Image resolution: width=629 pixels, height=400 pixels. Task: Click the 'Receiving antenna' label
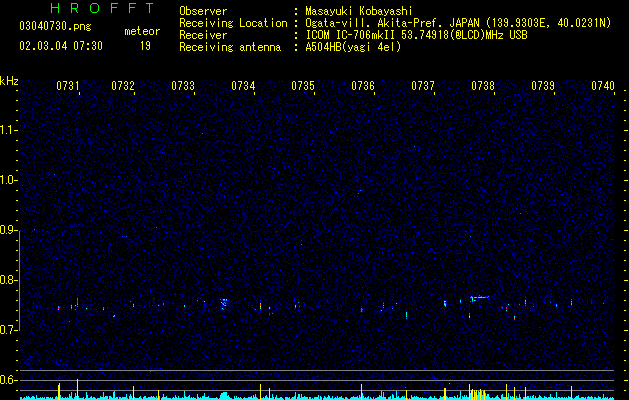tap(230, 47)
